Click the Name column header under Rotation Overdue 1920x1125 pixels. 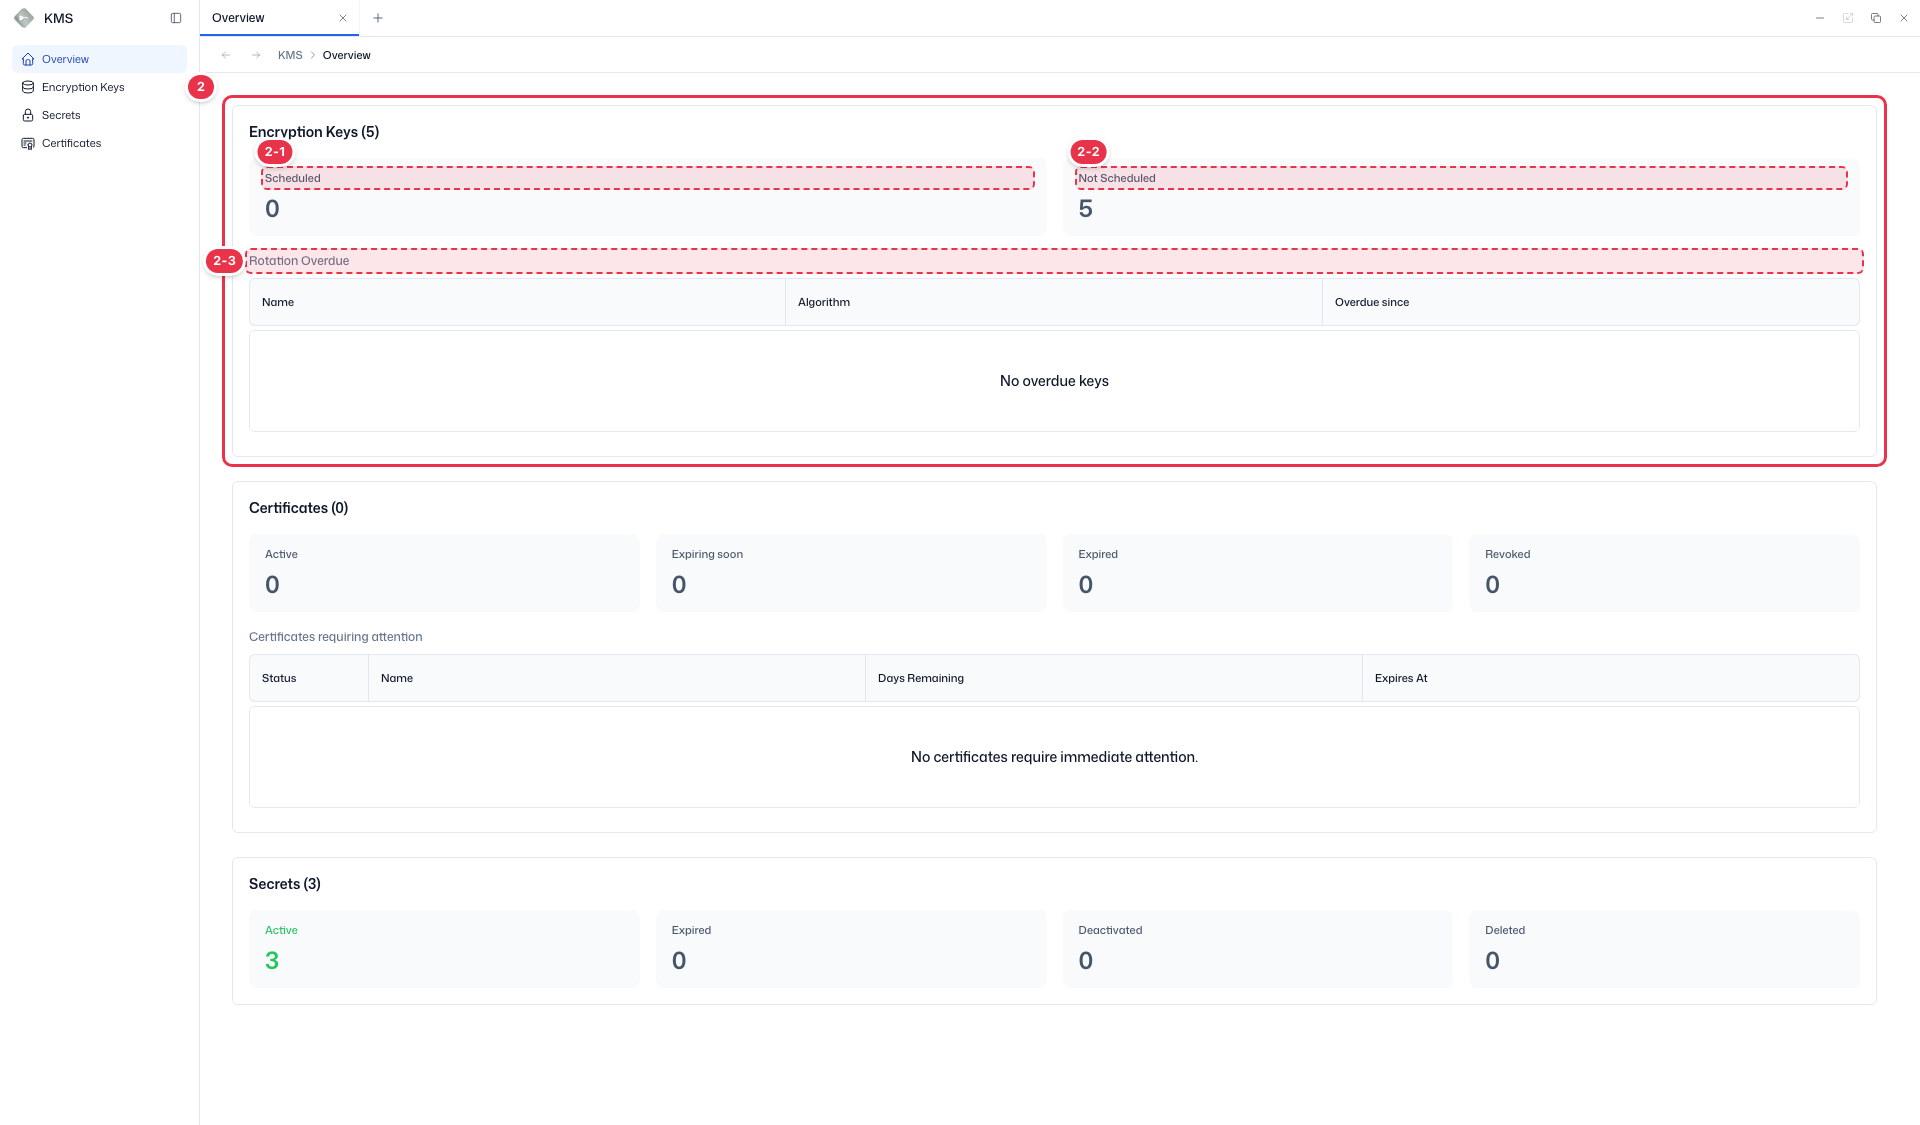pos(517,302)
